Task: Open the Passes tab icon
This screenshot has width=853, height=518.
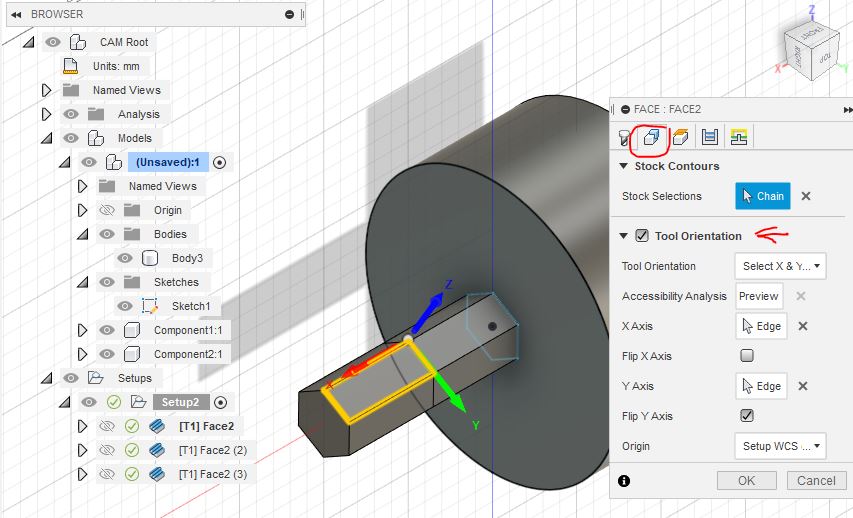Action: tap(710, 137)
